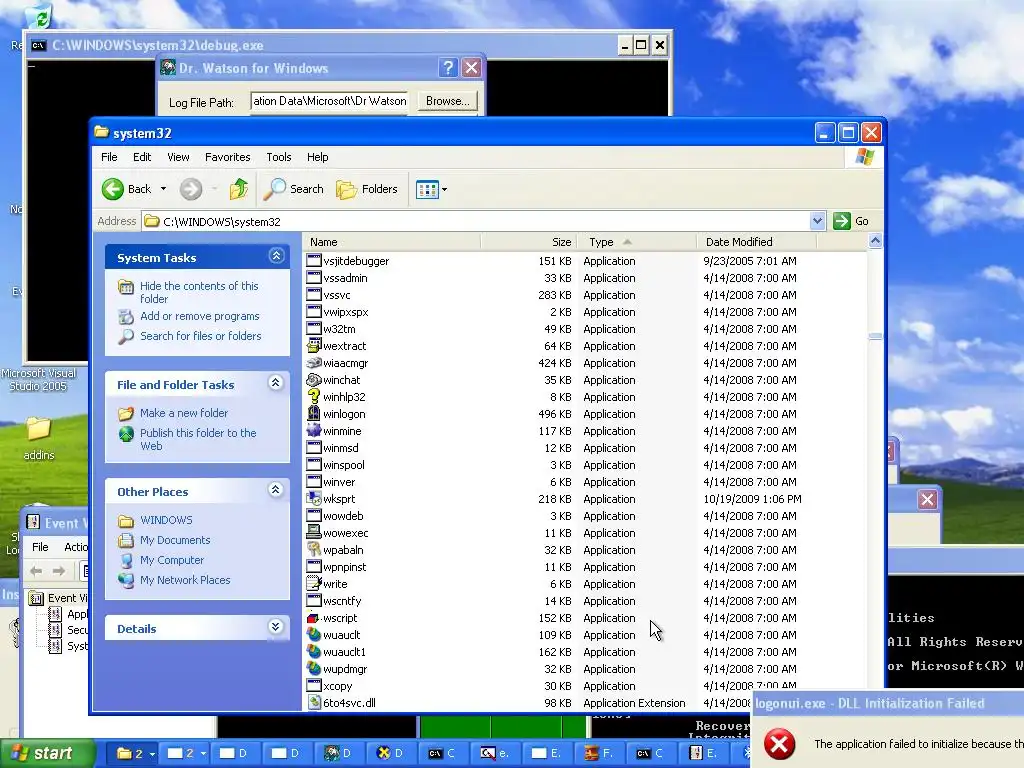The image size is (1024, 768).
Task: Click the Windows start button
Action: [x=46, y=754]
